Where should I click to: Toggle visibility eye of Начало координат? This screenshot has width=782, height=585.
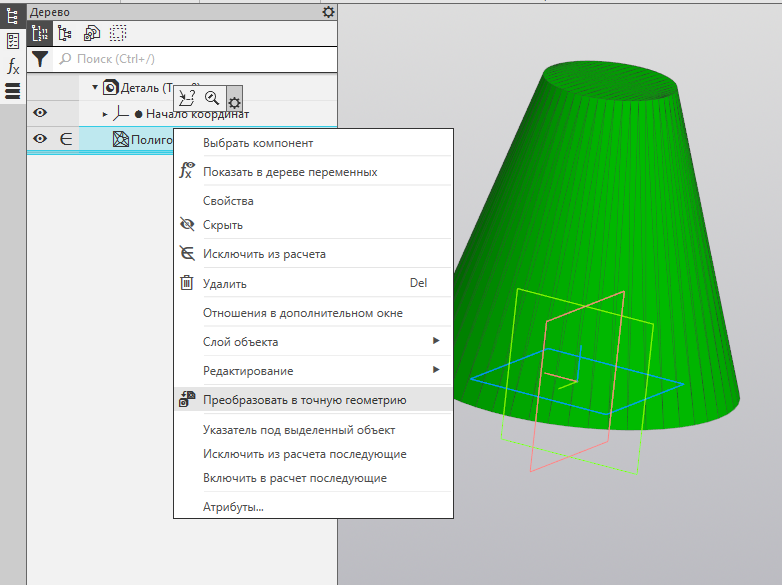40,113
